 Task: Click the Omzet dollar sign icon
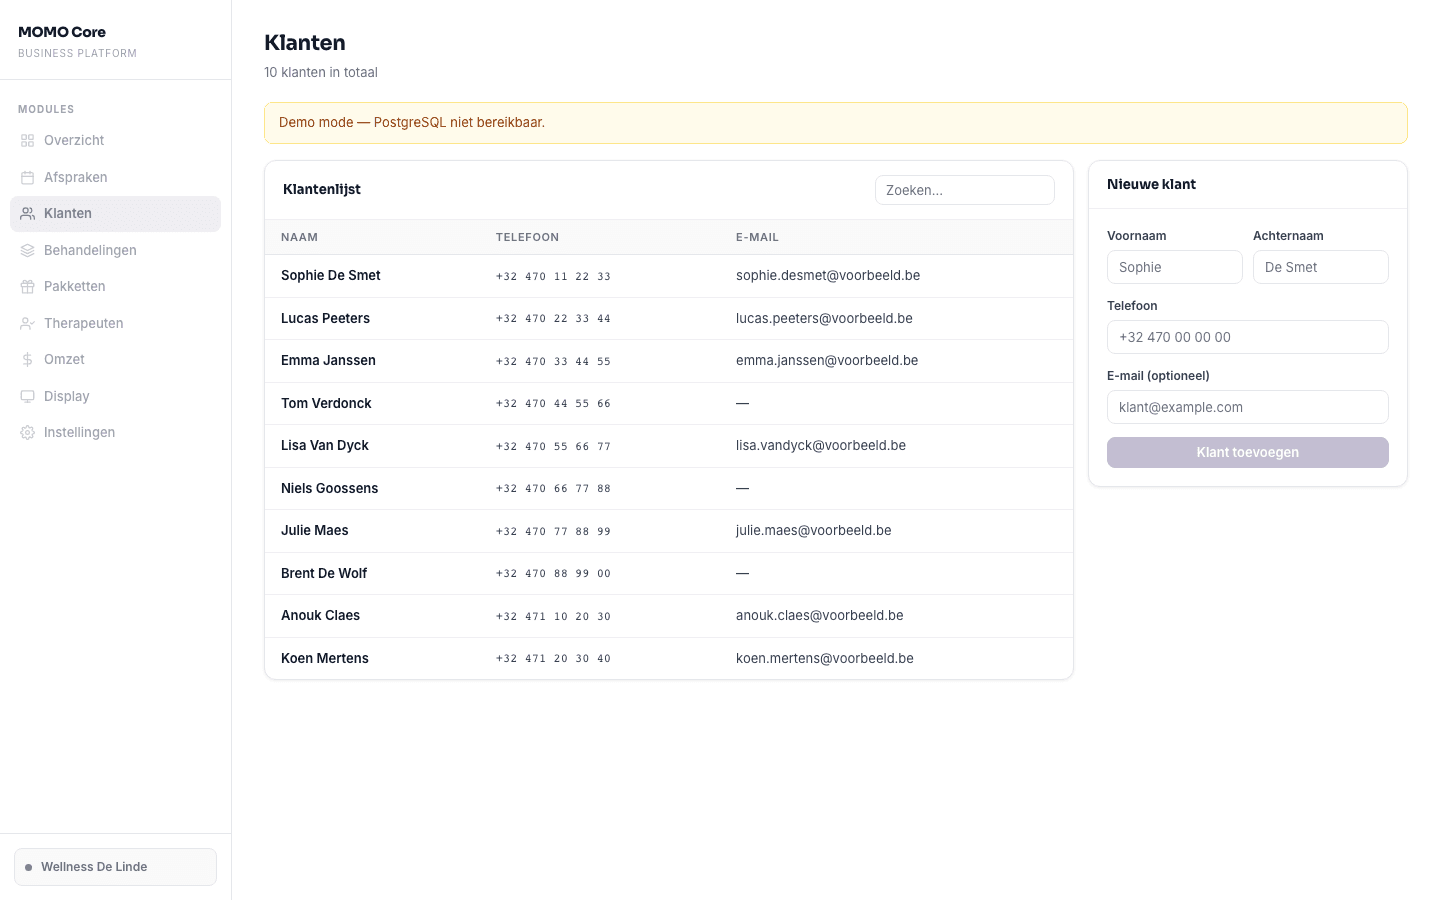28,360
